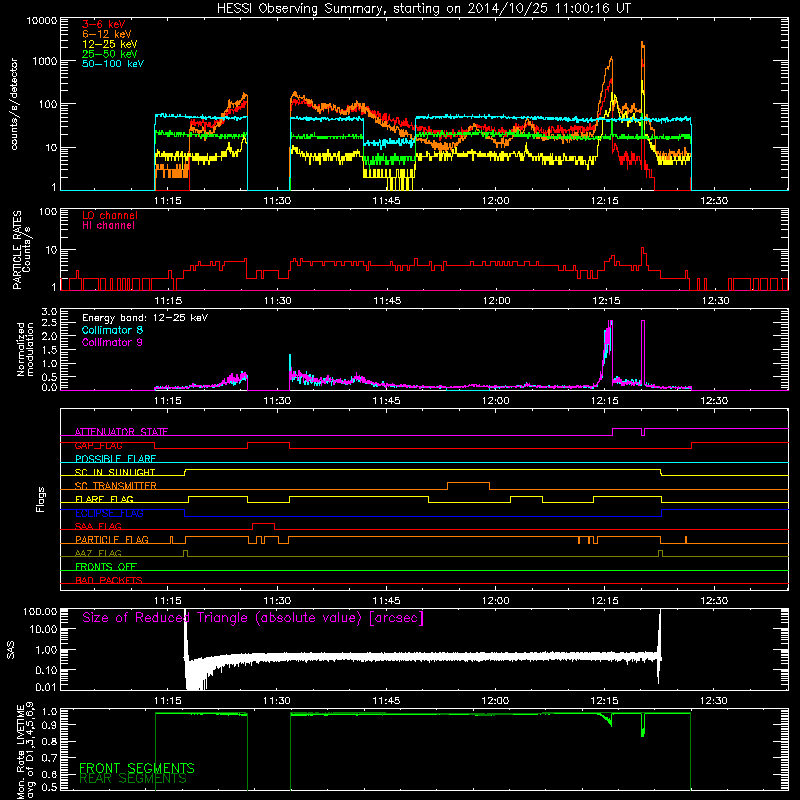Click the "3.0" modulation tick value
The image size is (800, 800).
pos(49,312)
